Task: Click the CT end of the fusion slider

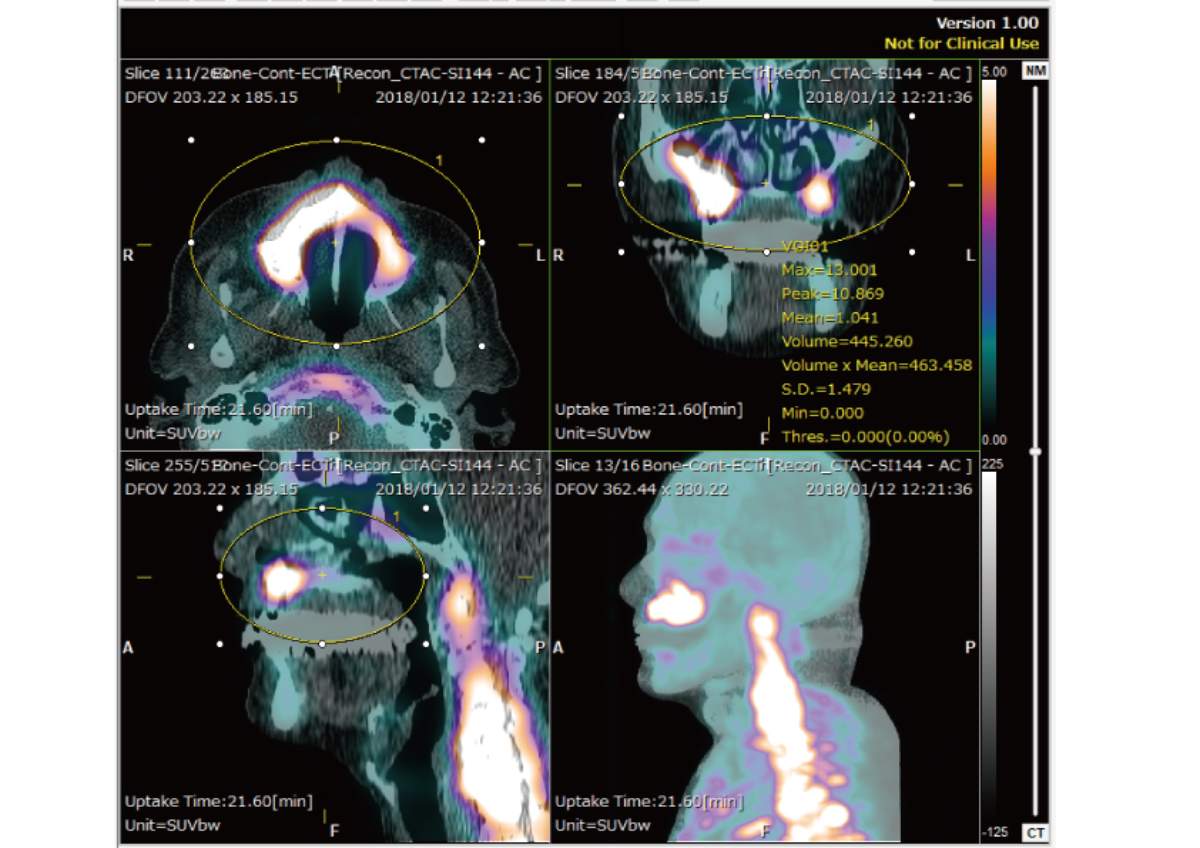Action: pyautogui.click(x=1034, y=833)
